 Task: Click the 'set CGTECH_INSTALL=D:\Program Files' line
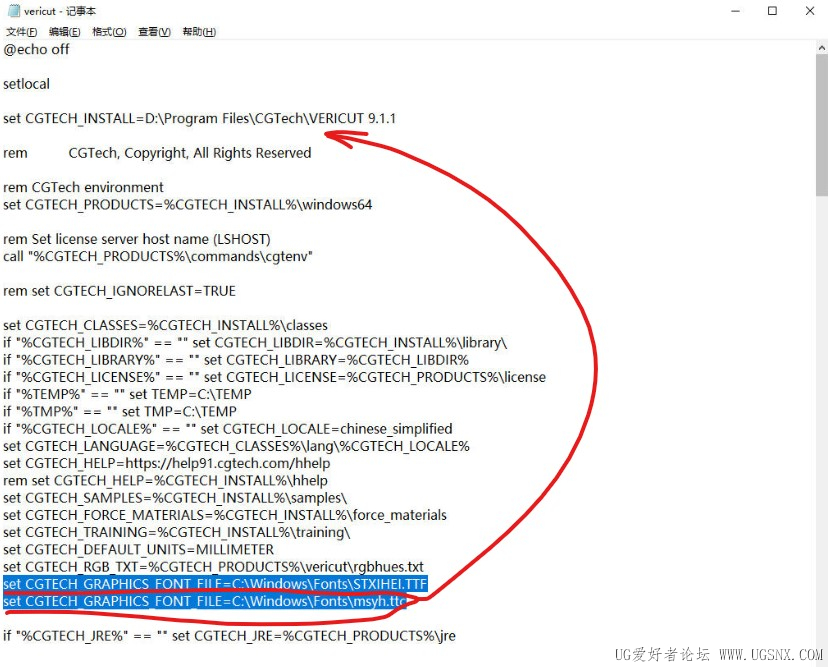[200, 118]
